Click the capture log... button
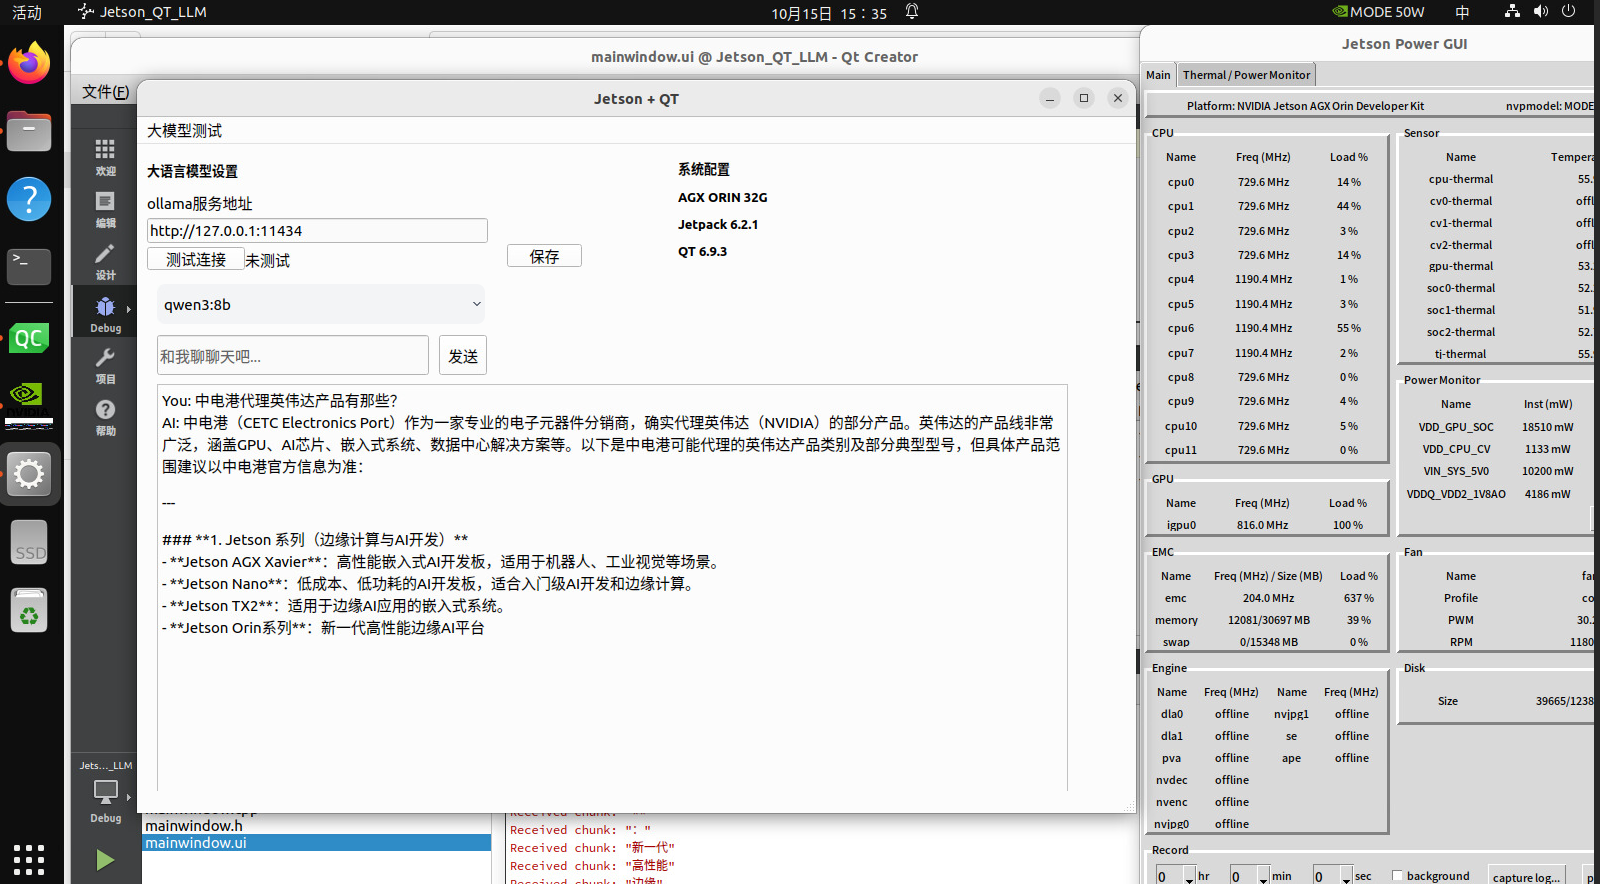 coord(1526,877)
